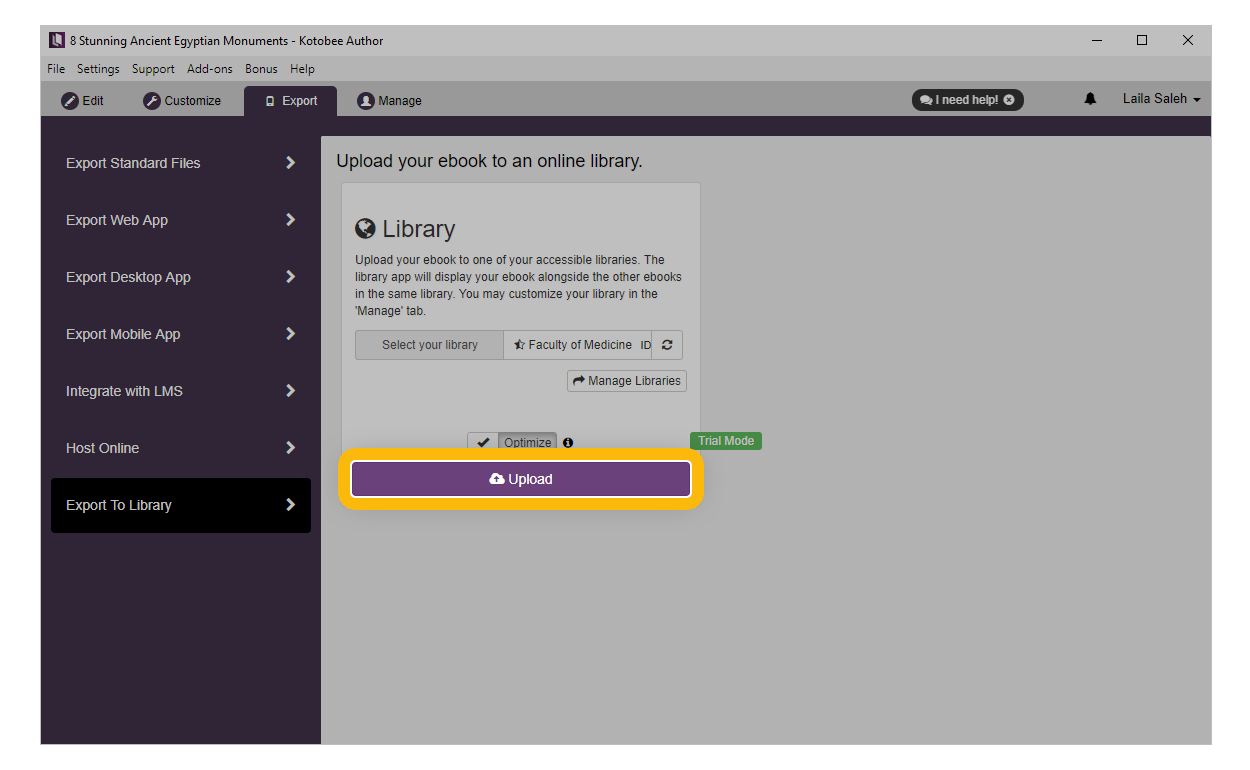Click heading 'Upload your ebook to an online library.'
The image size is (1250, 770).
[489, 161]
